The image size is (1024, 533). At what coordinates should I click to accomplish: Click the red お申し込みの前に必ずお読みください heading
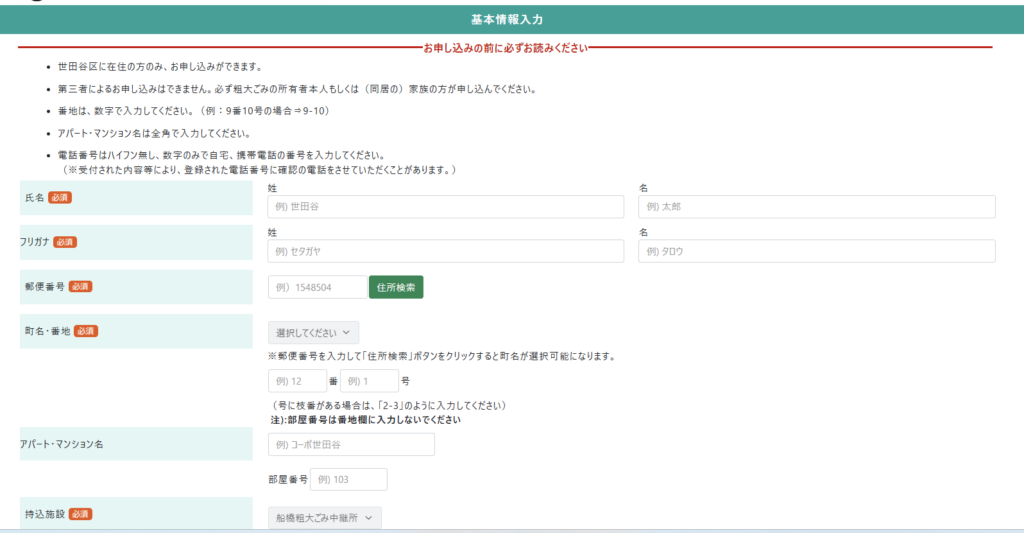click(505, 47)
